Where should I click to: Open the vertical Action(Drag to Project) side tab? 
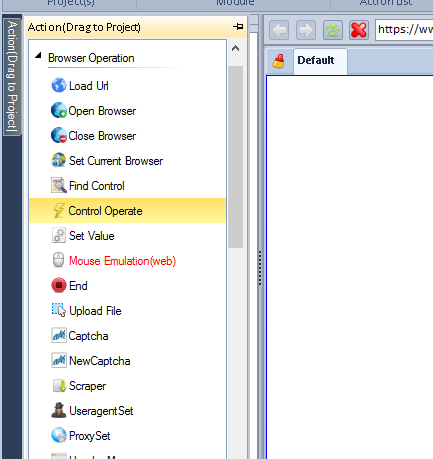click(x=12, y=76)
